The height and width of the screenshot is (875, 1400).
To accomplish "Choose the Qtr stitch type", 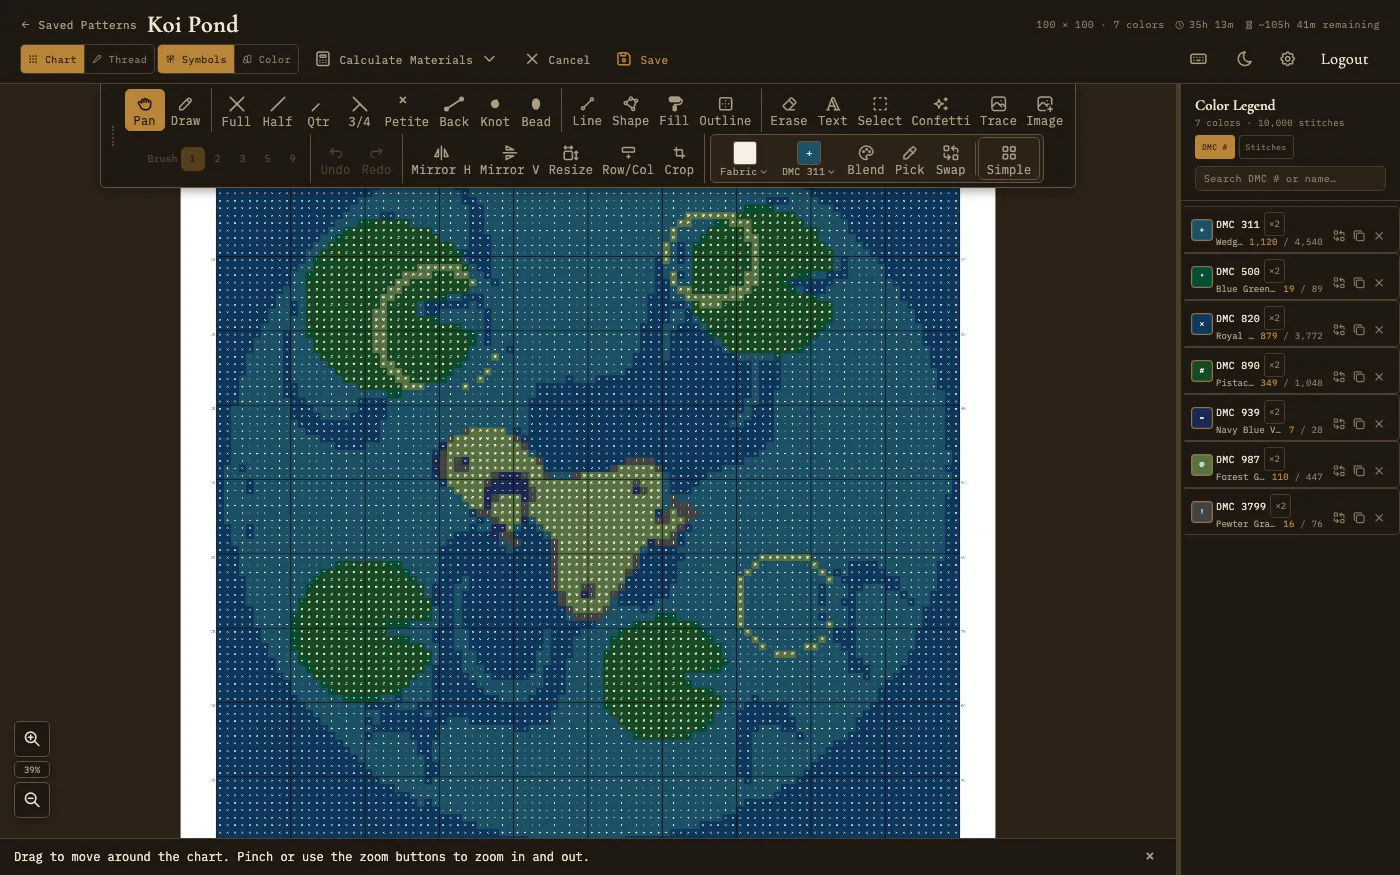I will (318, 110).
